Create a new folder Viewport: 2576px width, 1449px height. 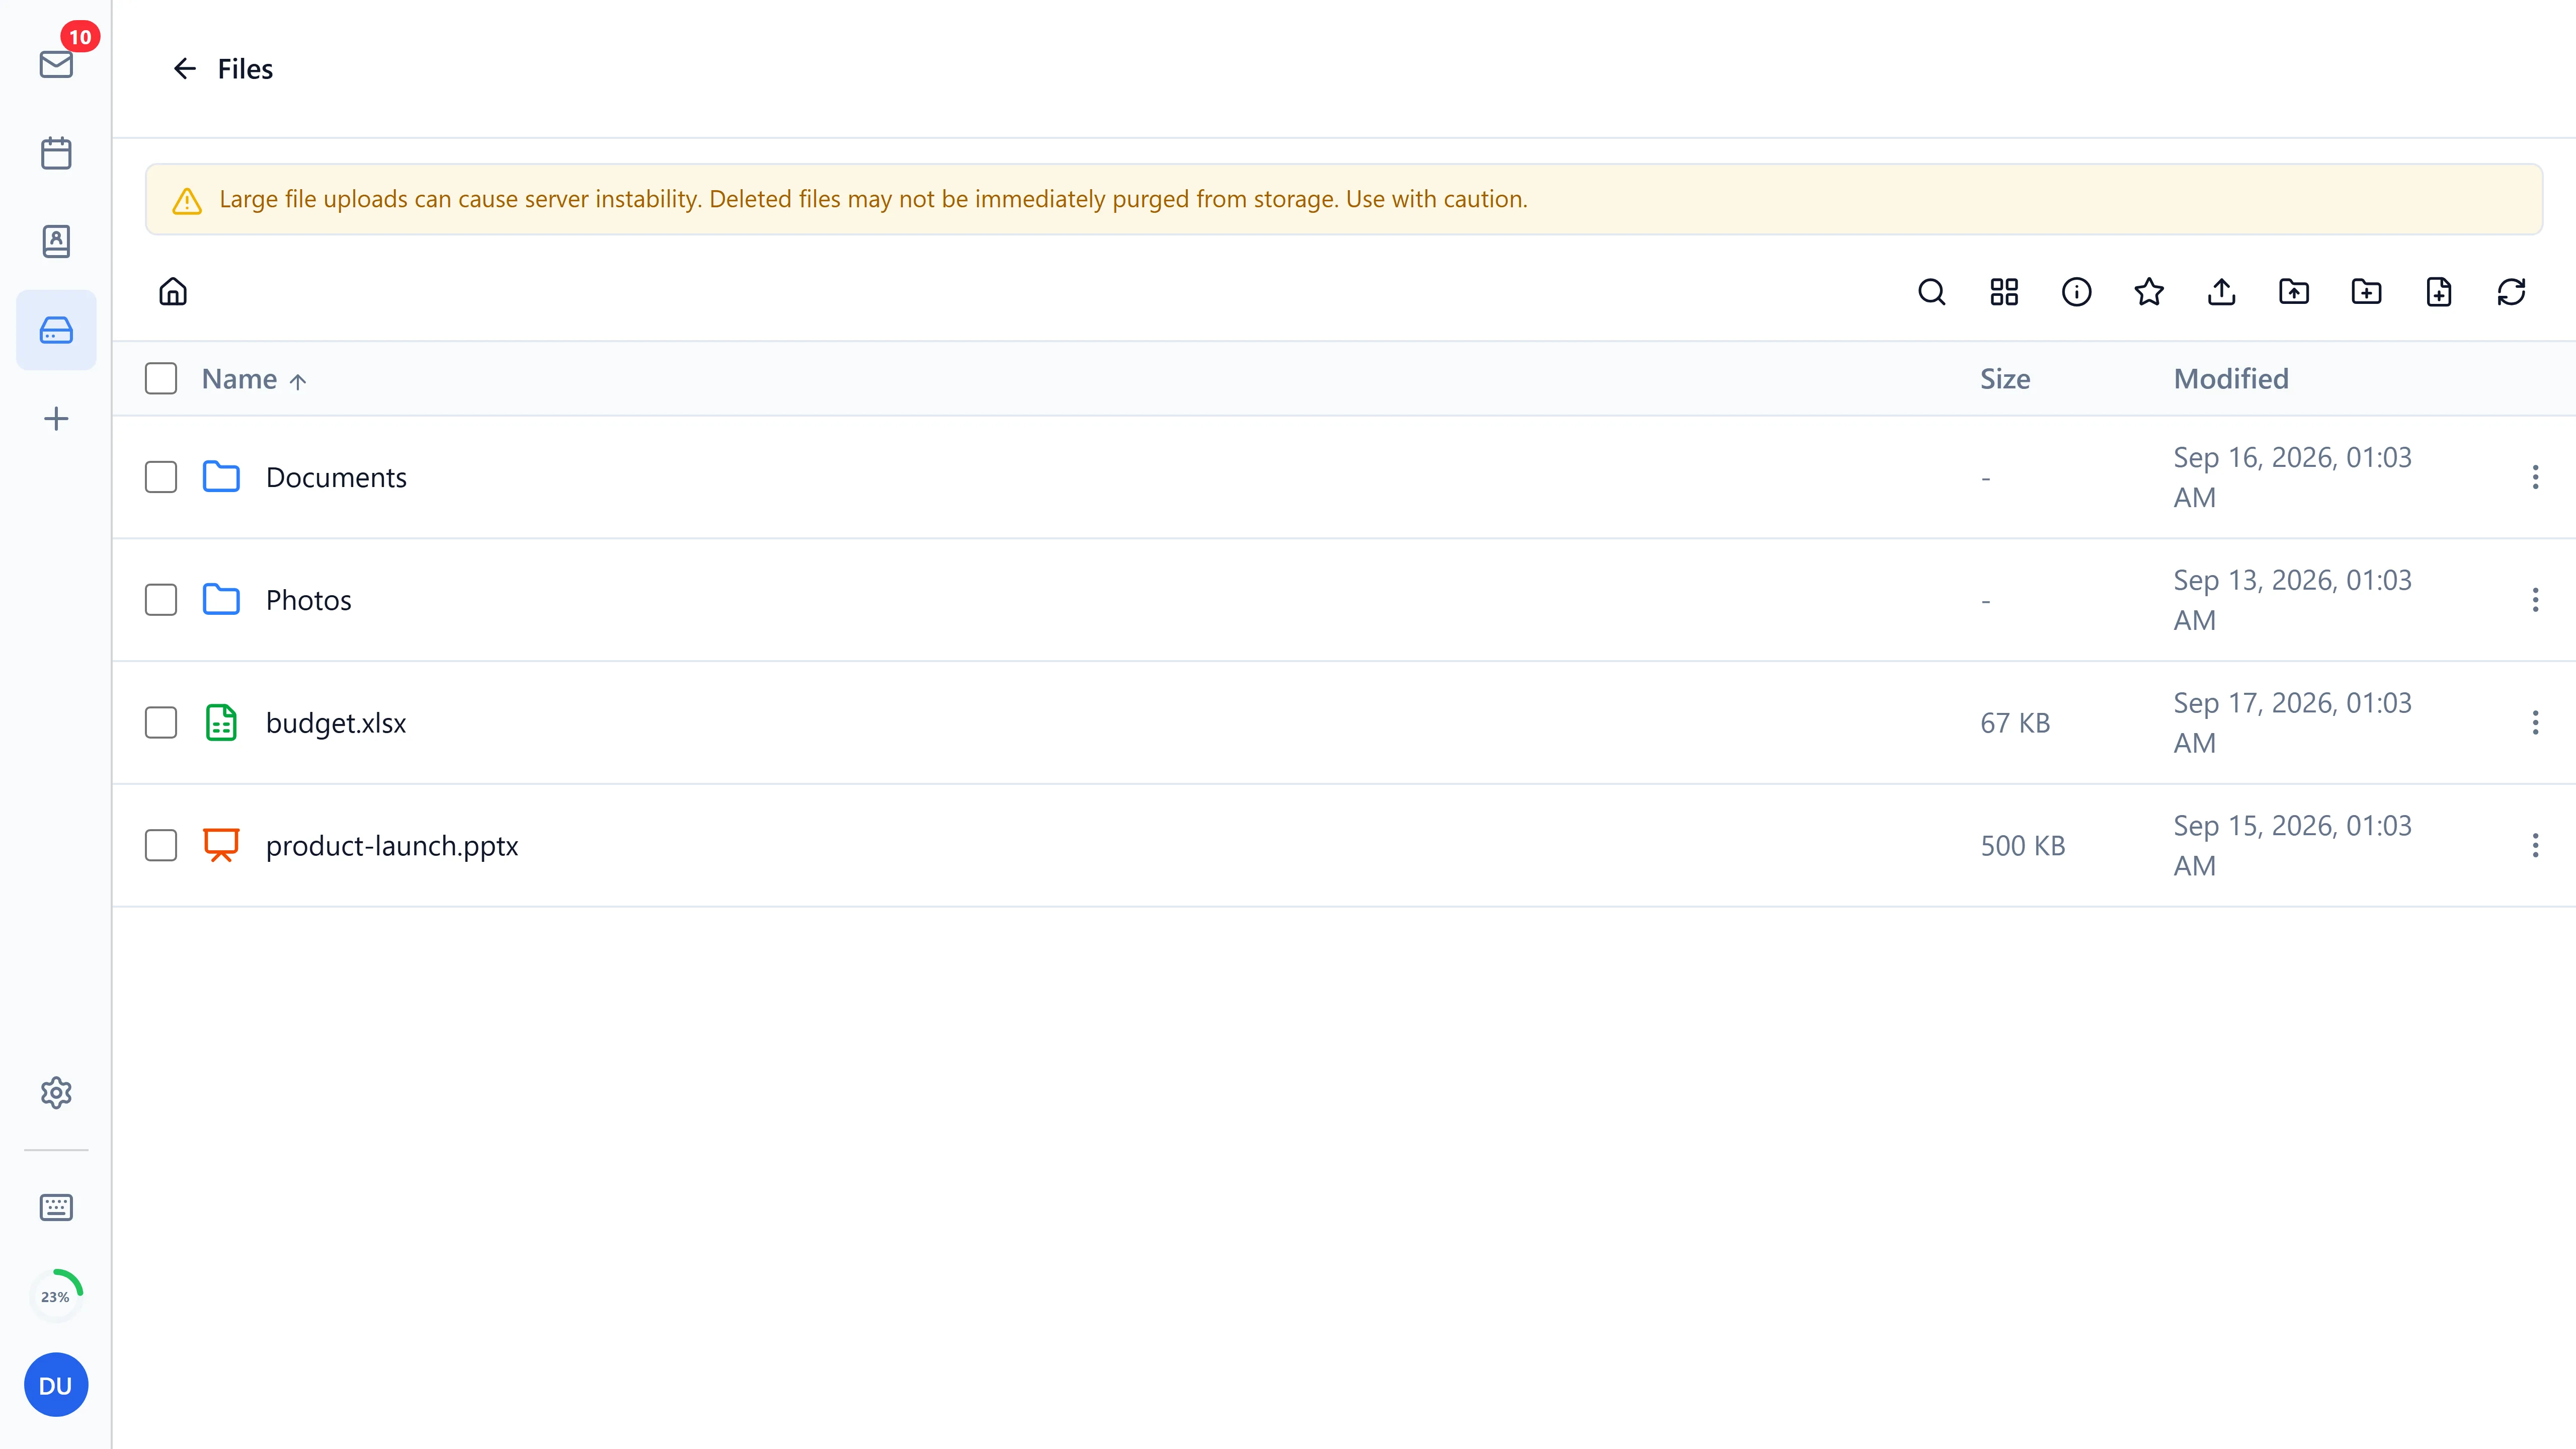click(2366, 291)
